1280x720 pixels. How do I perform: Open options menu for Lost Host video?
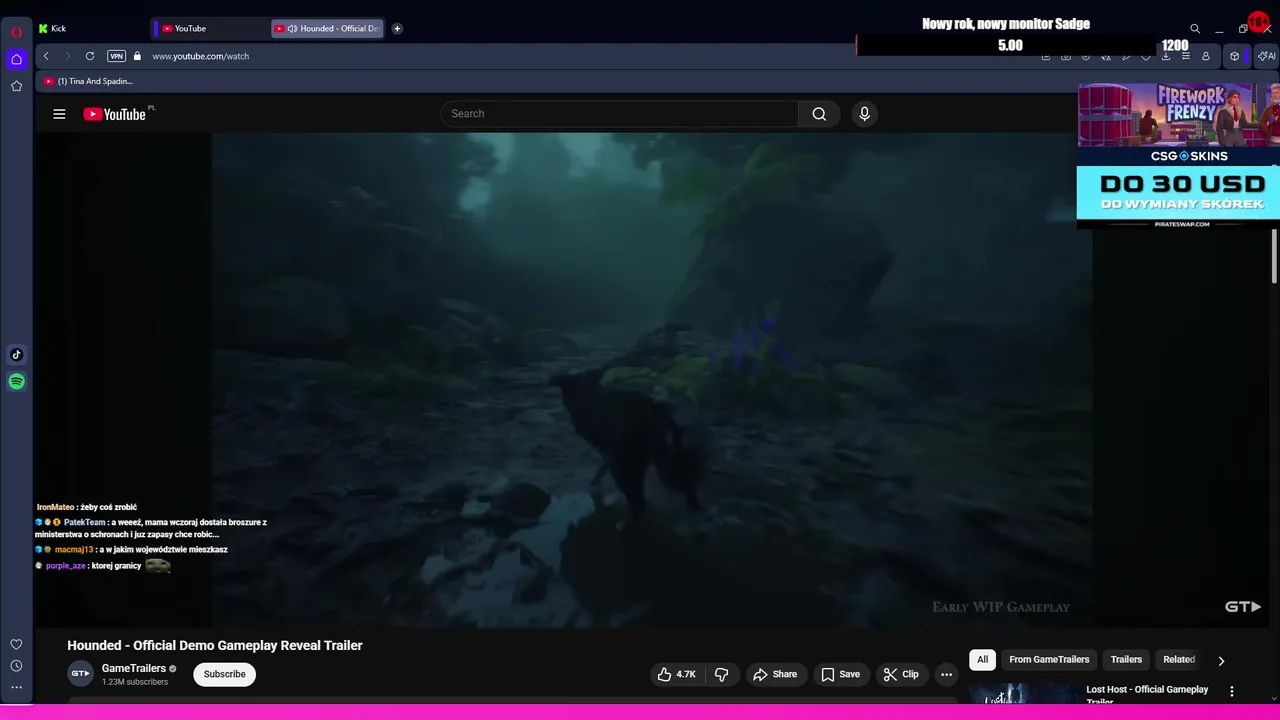tap(1232, 691)
